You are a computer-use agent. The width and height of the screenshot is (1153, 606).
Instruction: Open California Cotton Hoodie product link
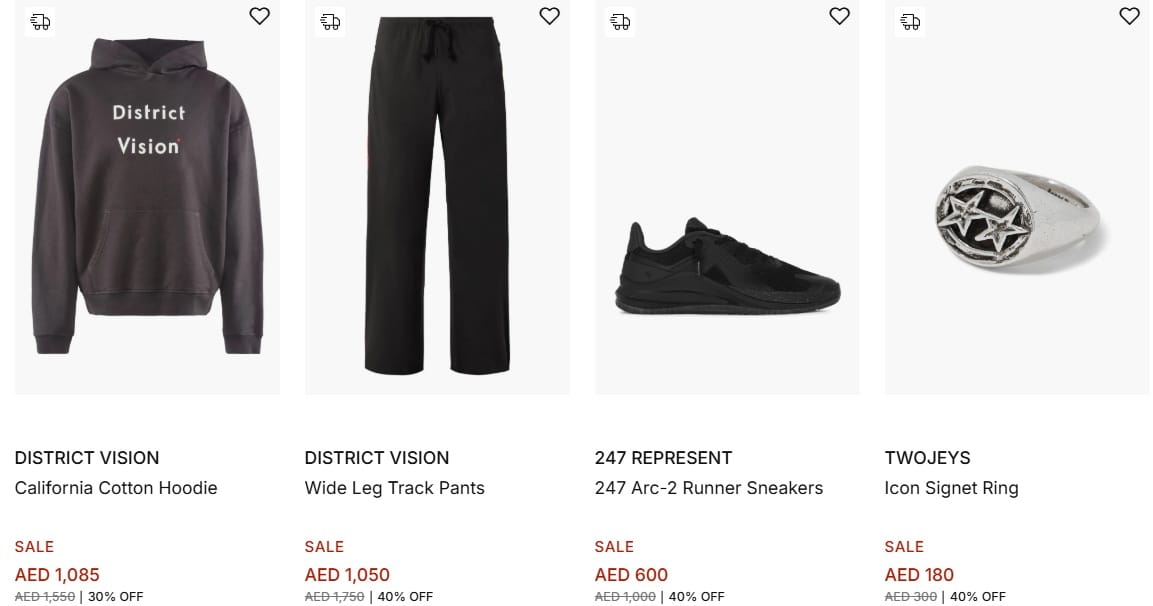[116, 488]
